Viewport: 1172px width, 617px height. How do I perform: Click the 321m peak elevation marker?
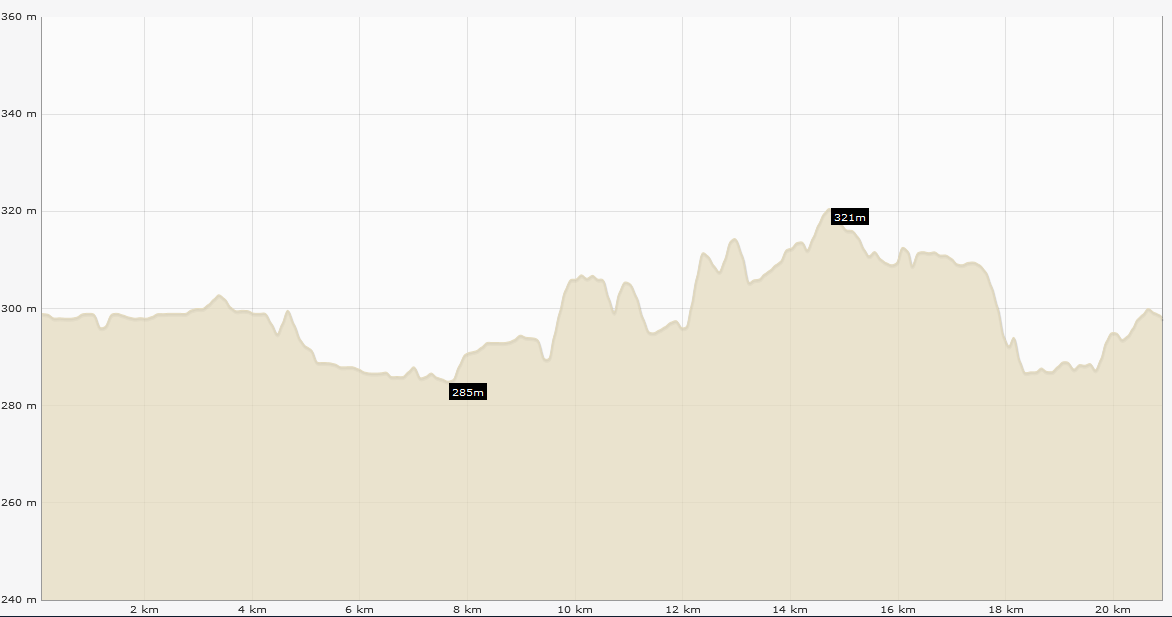click(x=849, y=217)
